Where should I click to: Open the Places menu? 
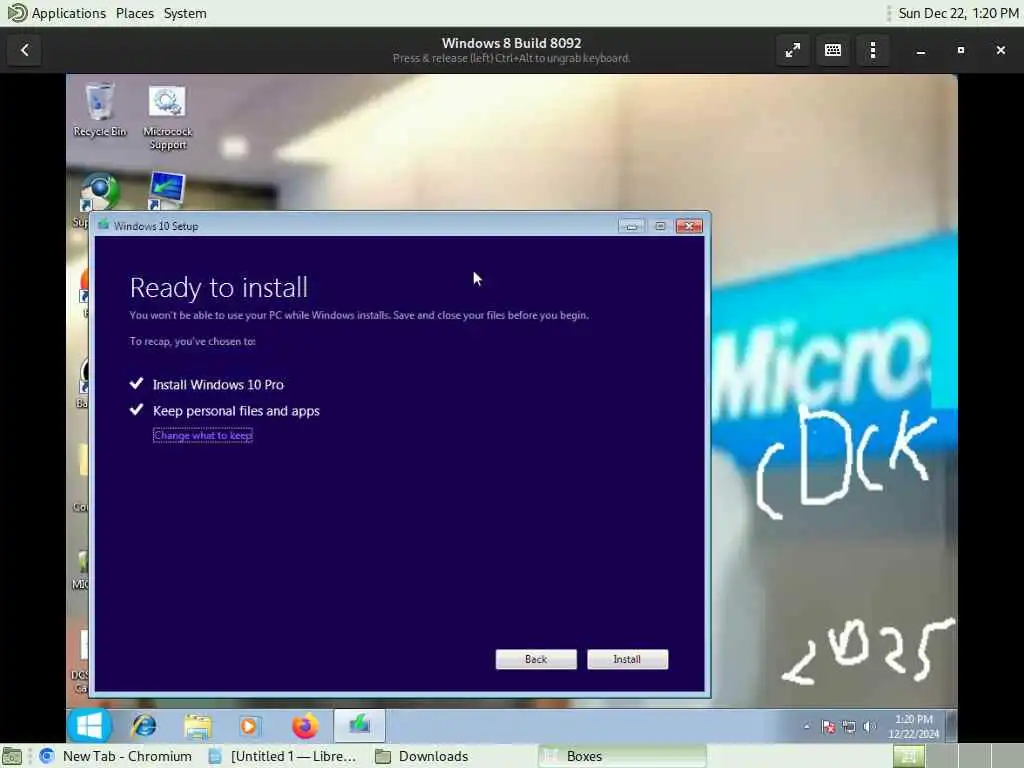point(135,13)
